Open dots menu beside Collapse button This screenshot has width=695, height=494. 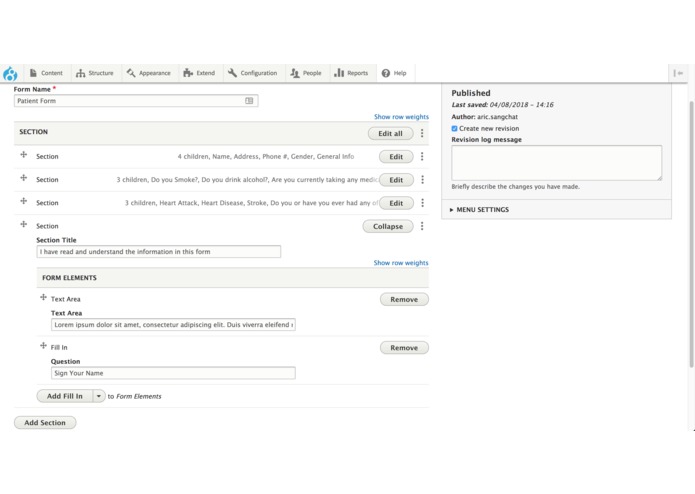pos(422,226)
